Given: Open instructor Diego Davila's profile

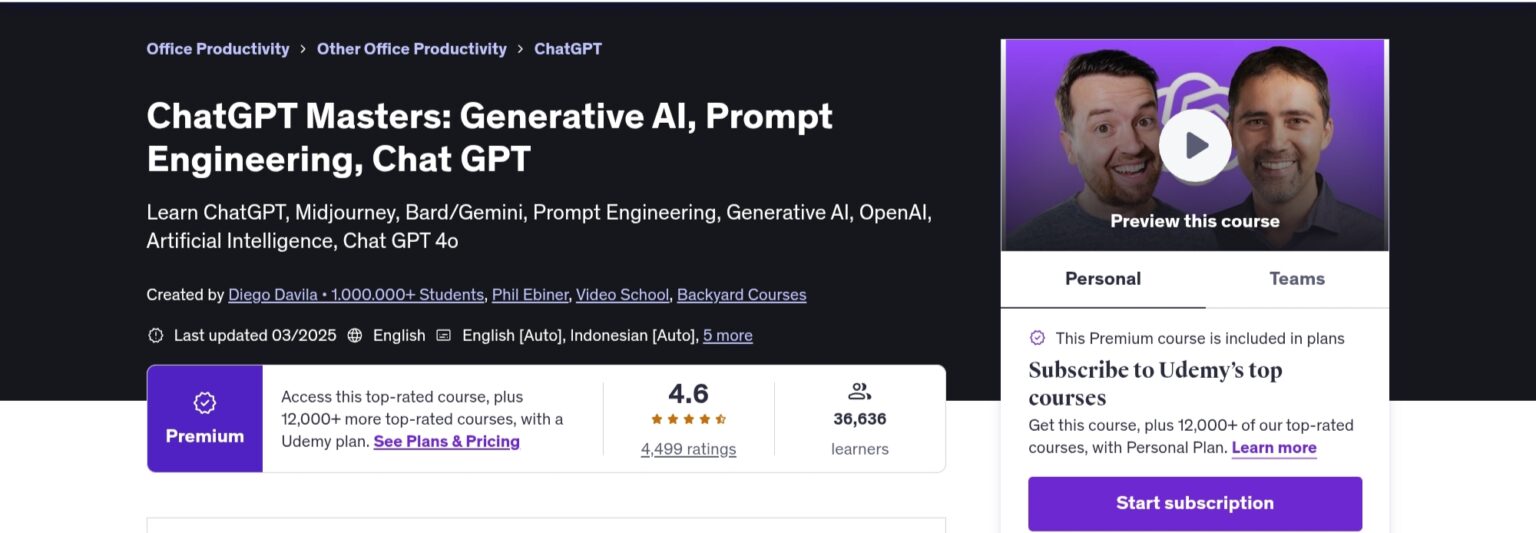Looking at the screenshot, I should [356, 295].
